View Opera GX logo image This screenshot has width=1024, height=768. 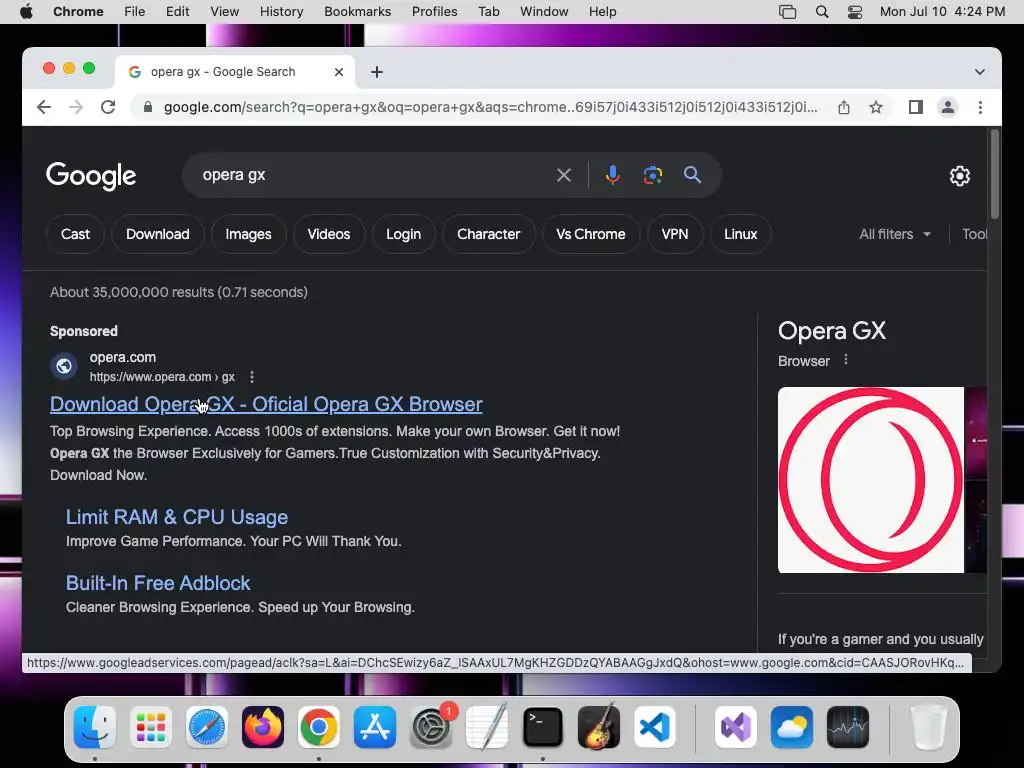(x=871, y=480)
